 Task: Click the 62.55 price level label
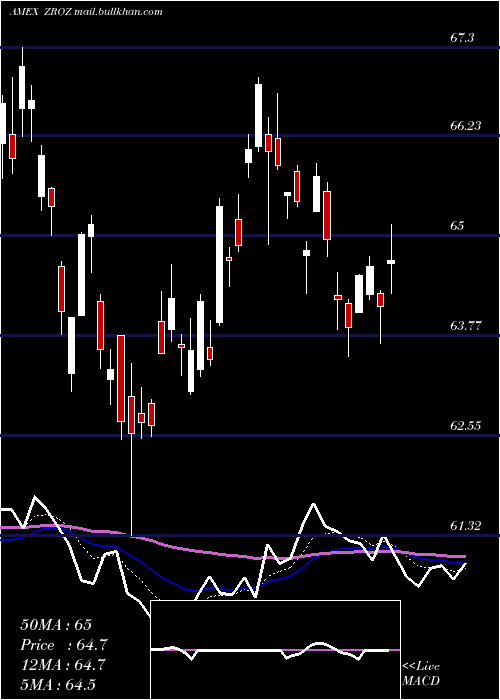pyautogui.click(x=466, y=426)
